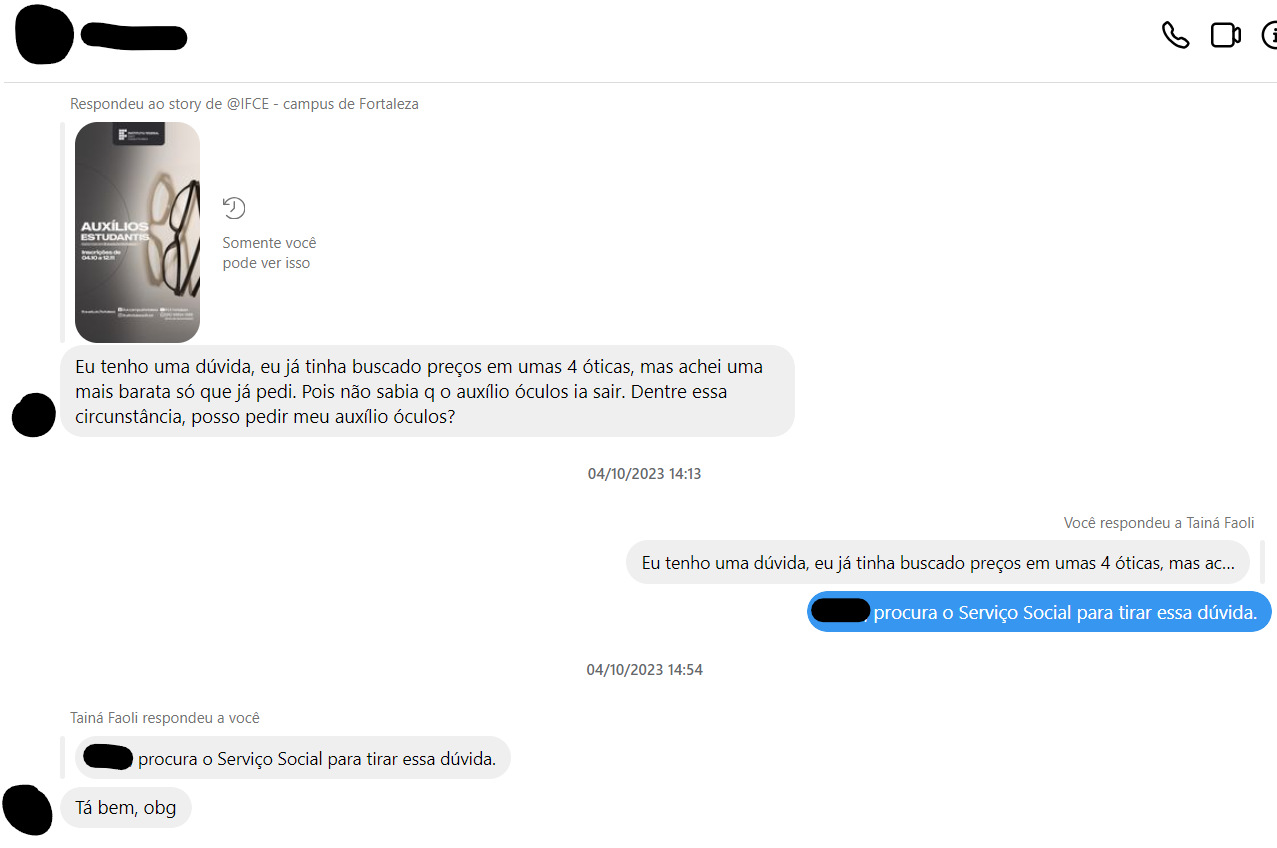Select the "Tá bem, obg" message bubble
This screenshot has width=1277, height=848.
coord(126,808)
